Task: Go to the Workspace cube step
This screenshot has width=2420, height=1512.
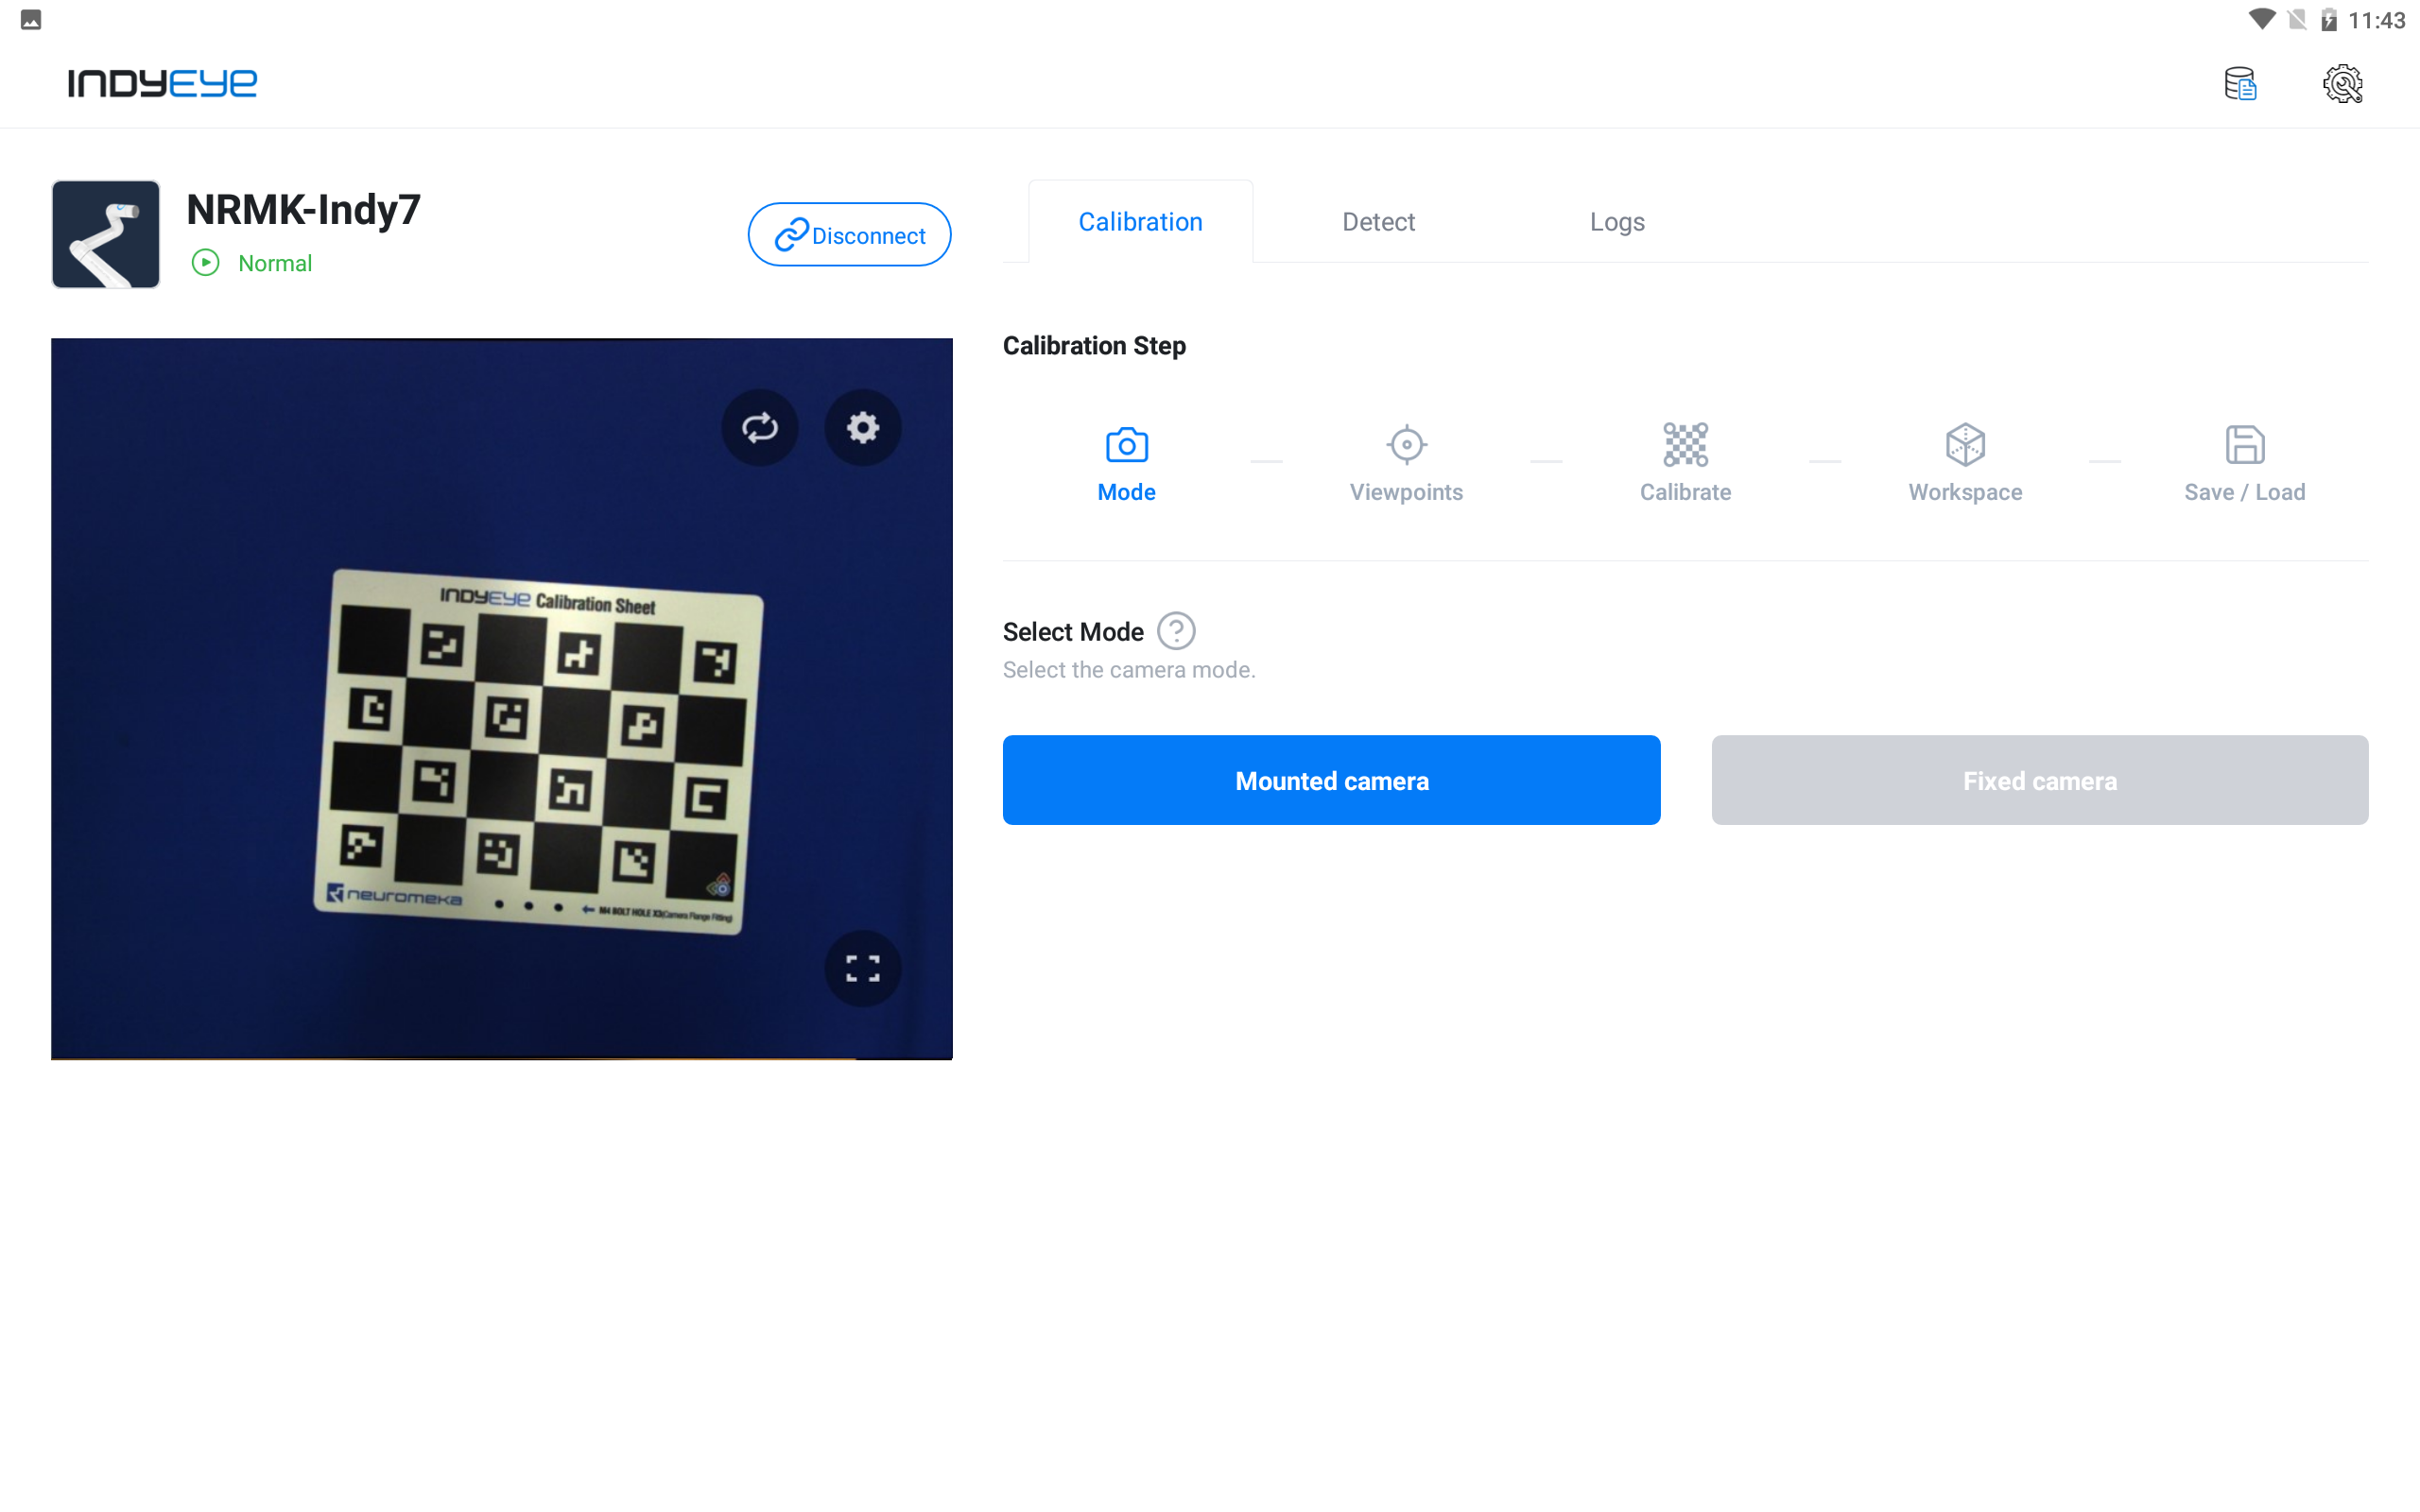Action: click(x=1965, y=464)
